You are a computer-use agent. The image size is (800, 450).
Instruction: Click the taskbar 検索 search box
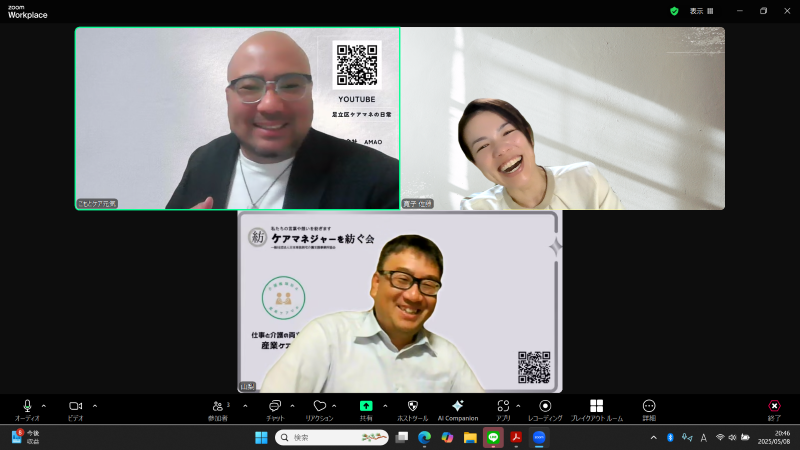332,438
